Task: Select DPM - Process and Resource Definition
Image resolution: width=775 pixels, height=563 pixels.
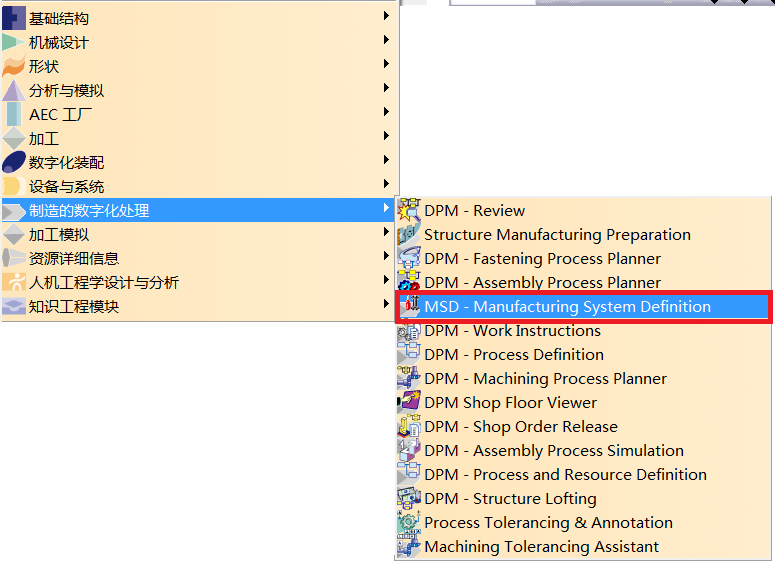Action: (x=584, y=474)
